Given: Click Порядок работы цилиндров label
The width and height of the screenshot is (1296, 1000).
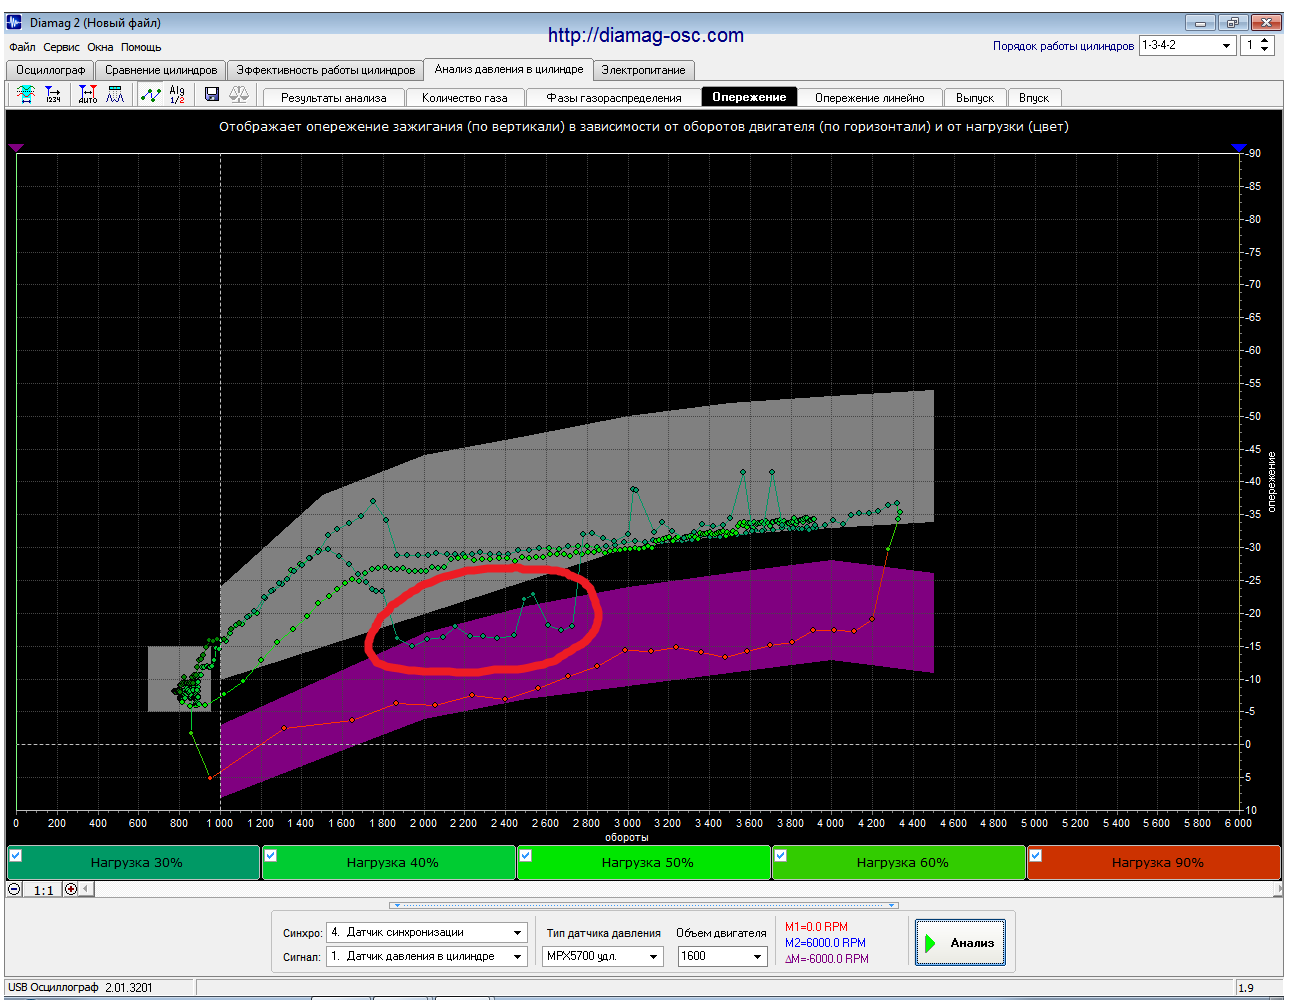Looking at the screenshot, I should [x=1063, y=46].
